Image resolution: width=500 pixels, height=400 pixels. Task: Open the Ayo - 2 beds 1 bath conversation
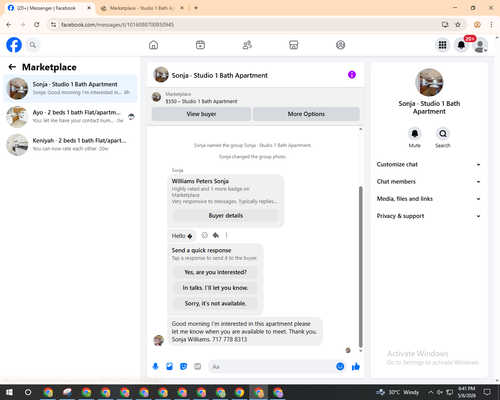click(x=70, y=117)
